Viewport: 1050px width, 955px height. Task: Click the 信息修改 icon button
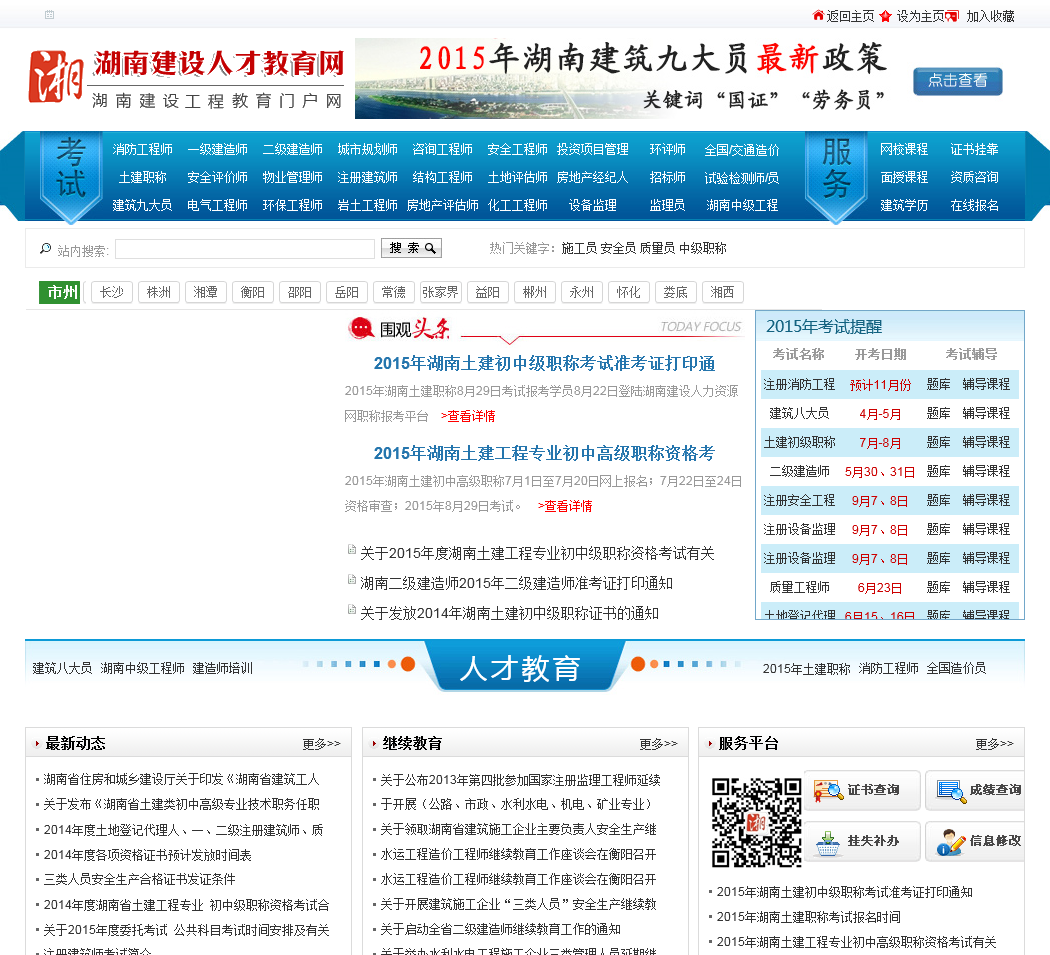click(x=975, y=841)
